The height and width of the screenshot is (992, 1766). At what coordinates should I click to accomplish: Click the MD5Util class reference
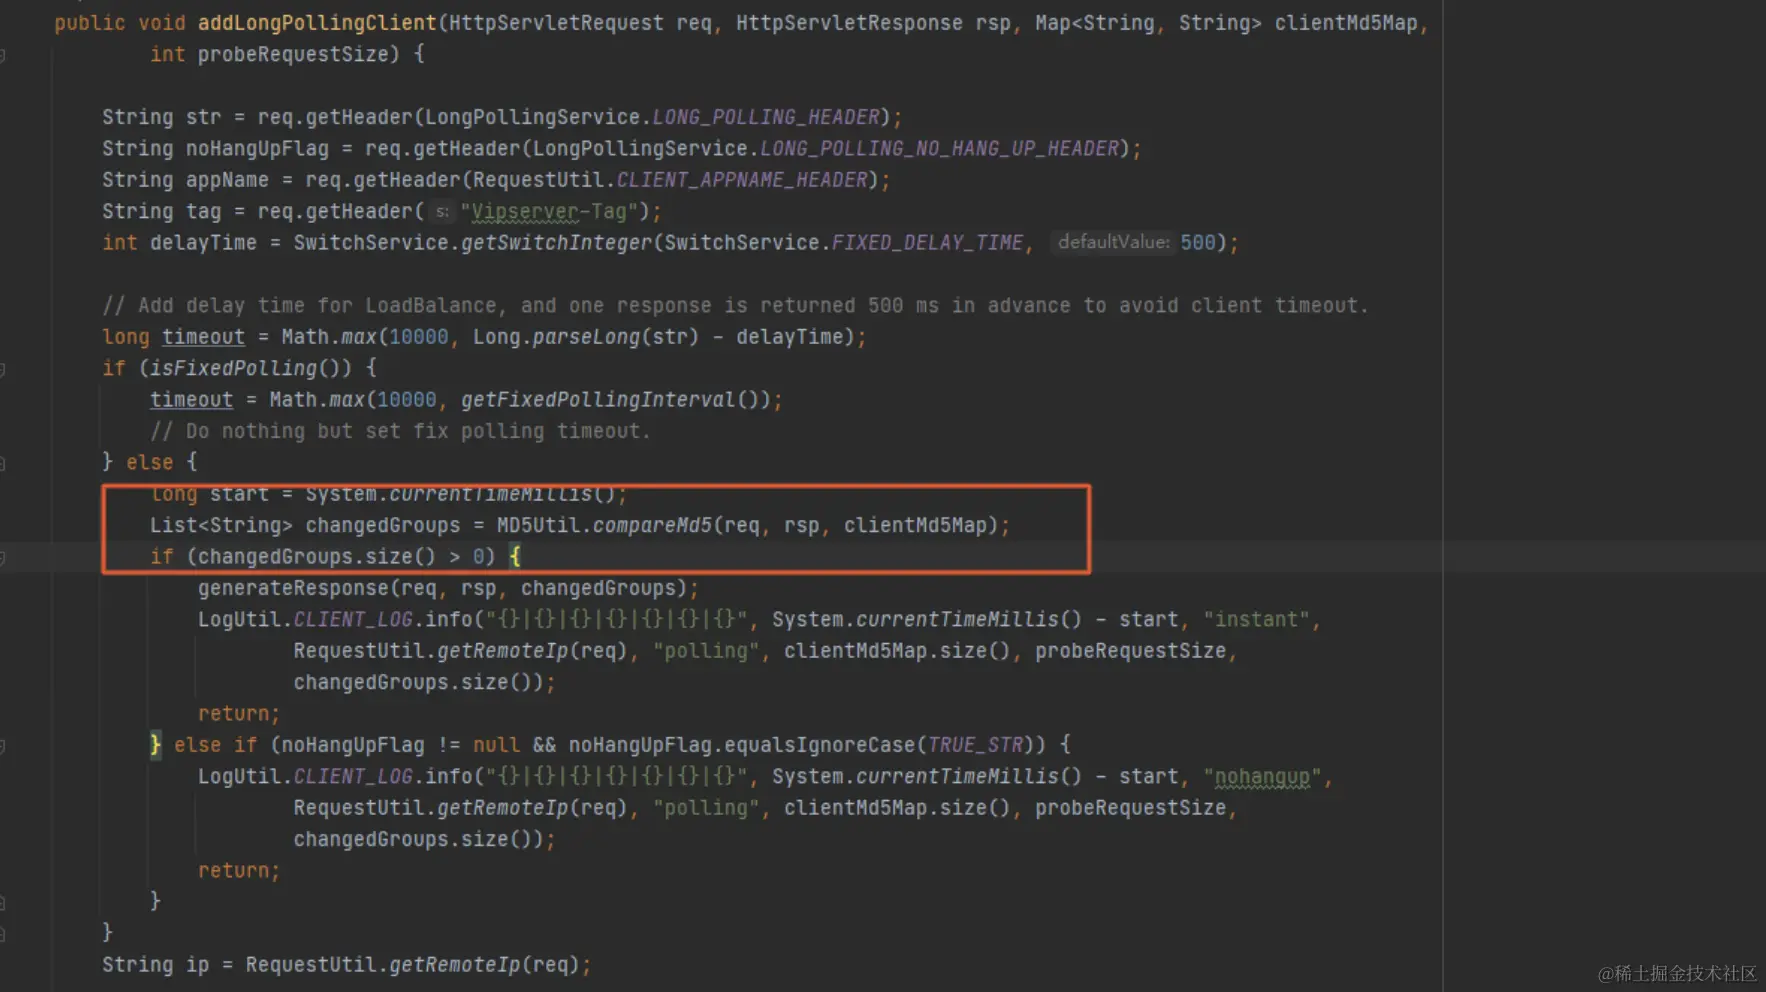[538, 526]
